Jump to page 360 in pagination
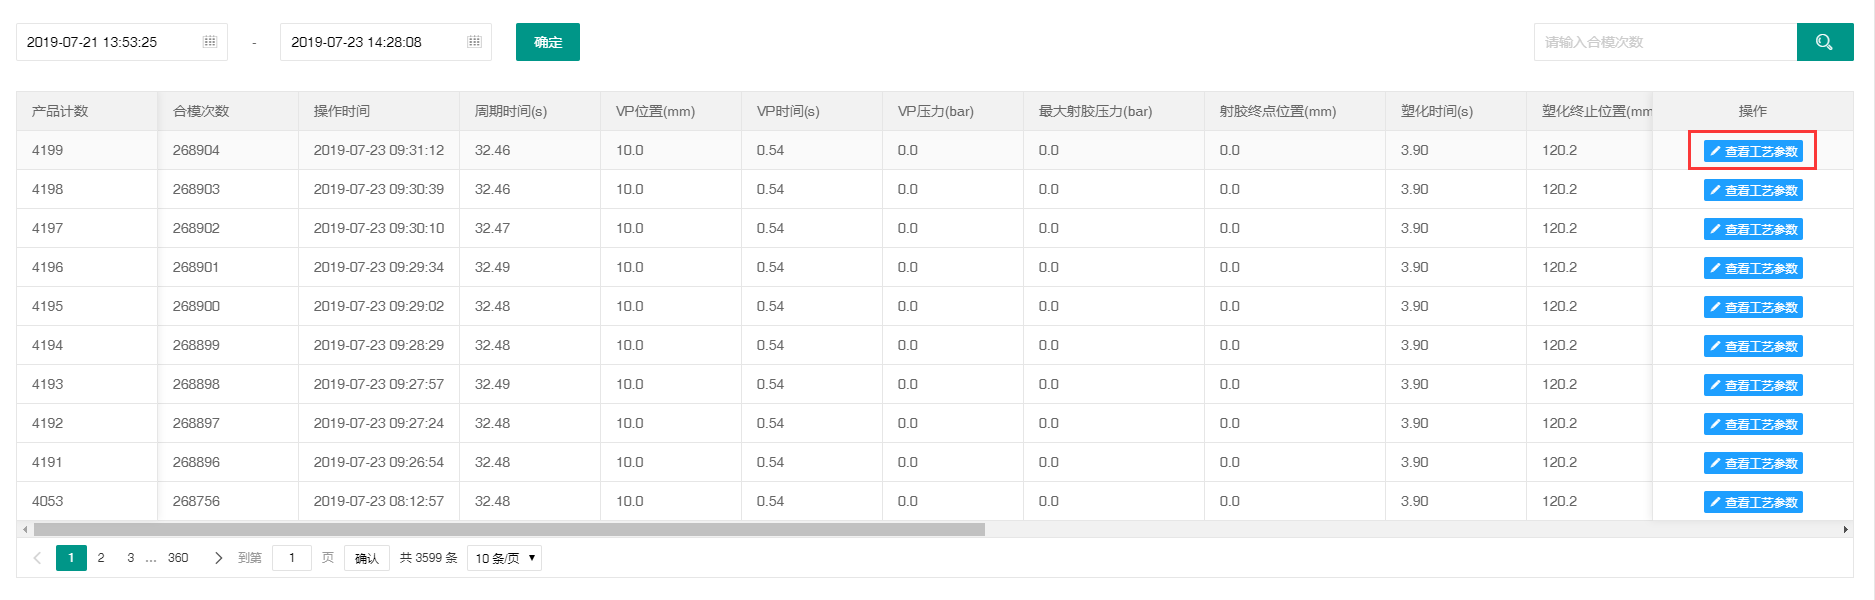Image resolution: width=1875 pixels, height=600 pixels. click(x=178, y=558)
